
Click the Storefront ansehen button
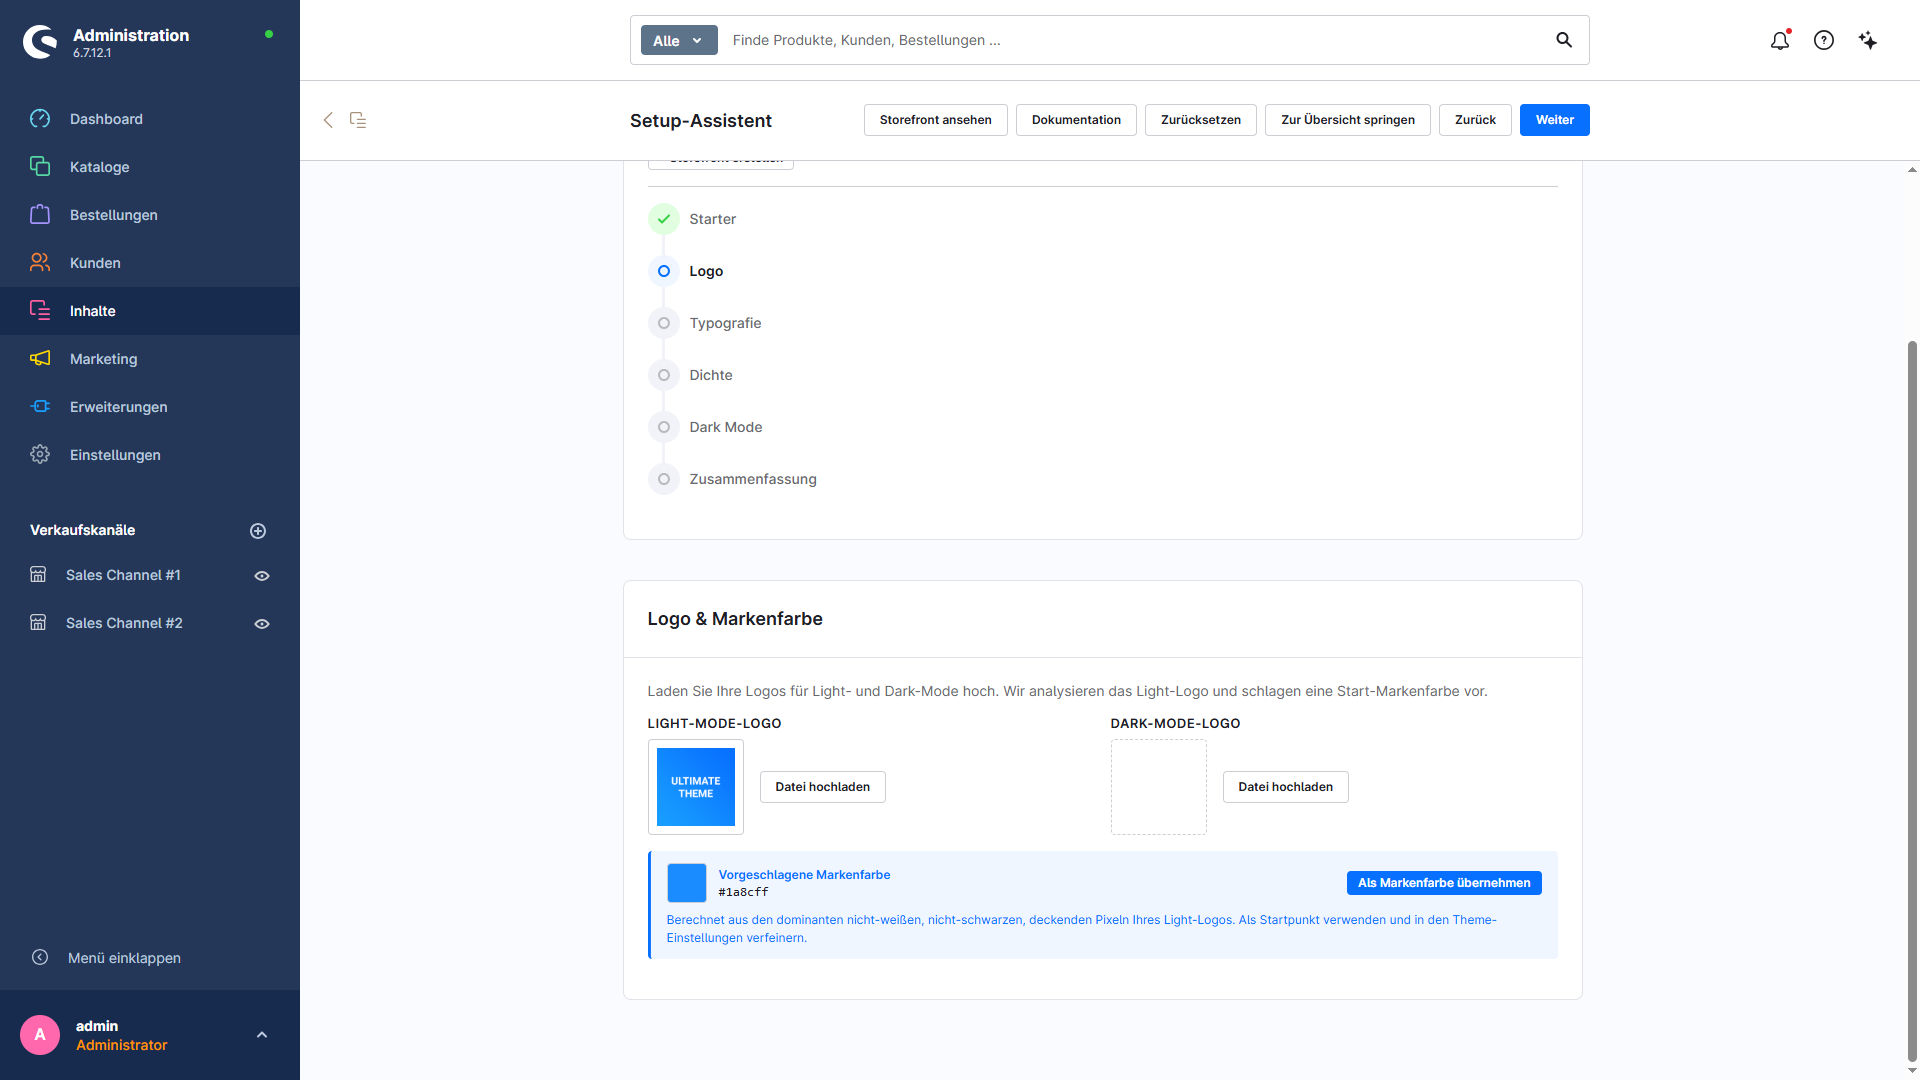(936, 120)
